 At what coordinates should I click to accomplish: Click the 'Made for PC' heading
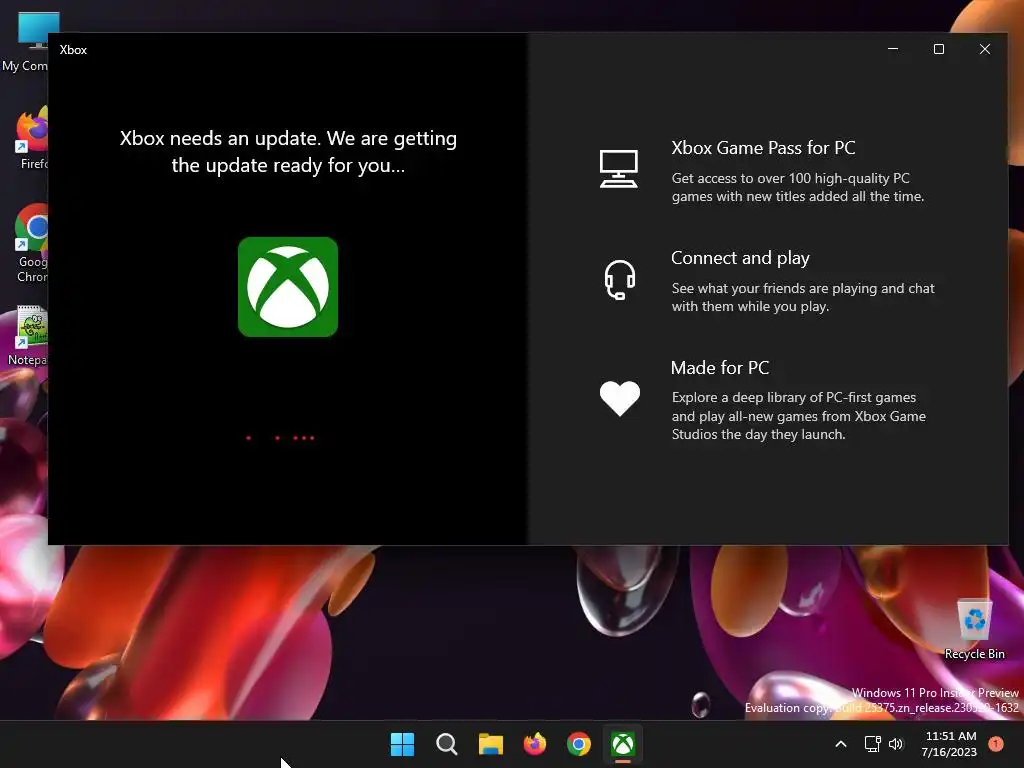(720, 368)
